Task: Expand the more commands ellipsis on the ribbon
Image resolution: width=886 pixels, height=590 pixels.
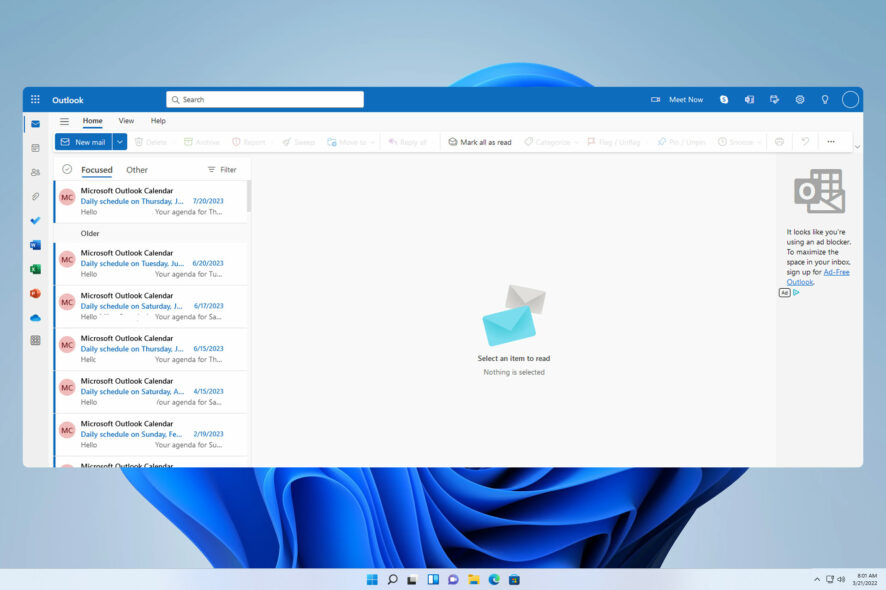Action: pos(831,141)
